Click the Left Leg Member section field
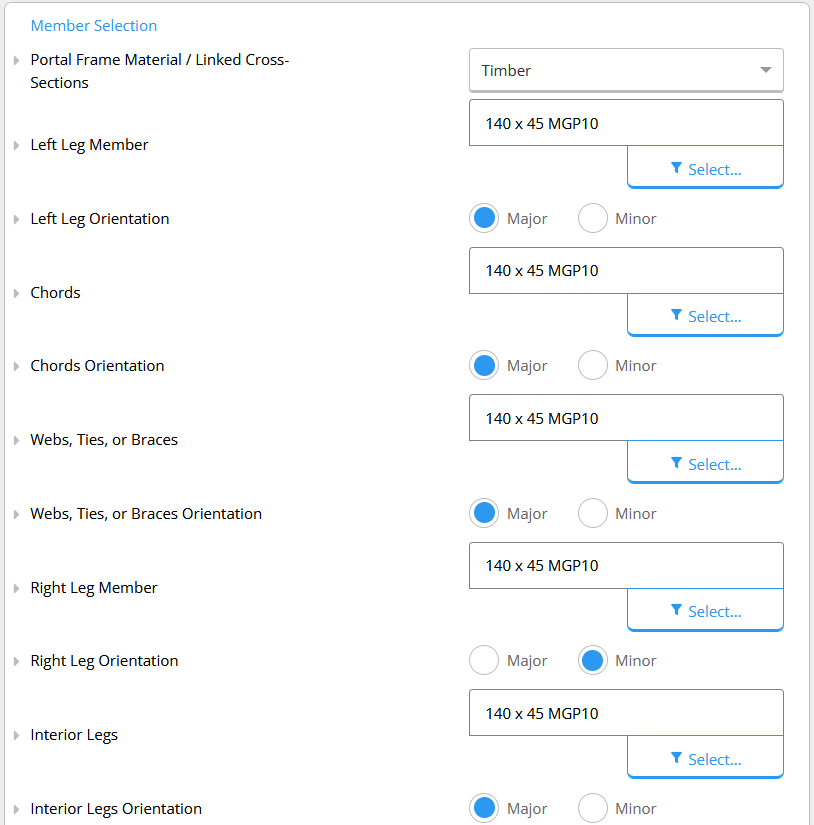Screen dimensions: 814x825 (626, 123)
